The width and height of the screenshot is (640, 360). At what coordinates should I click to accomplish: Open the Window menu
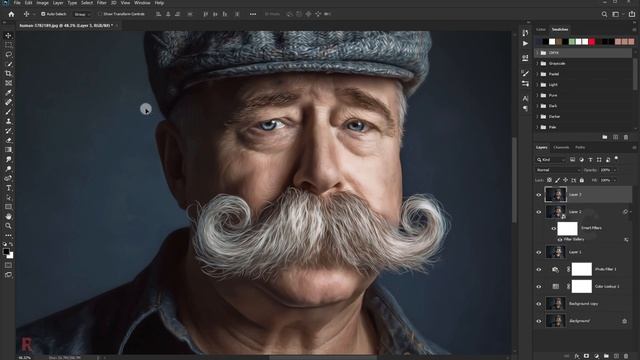(142, 3)
